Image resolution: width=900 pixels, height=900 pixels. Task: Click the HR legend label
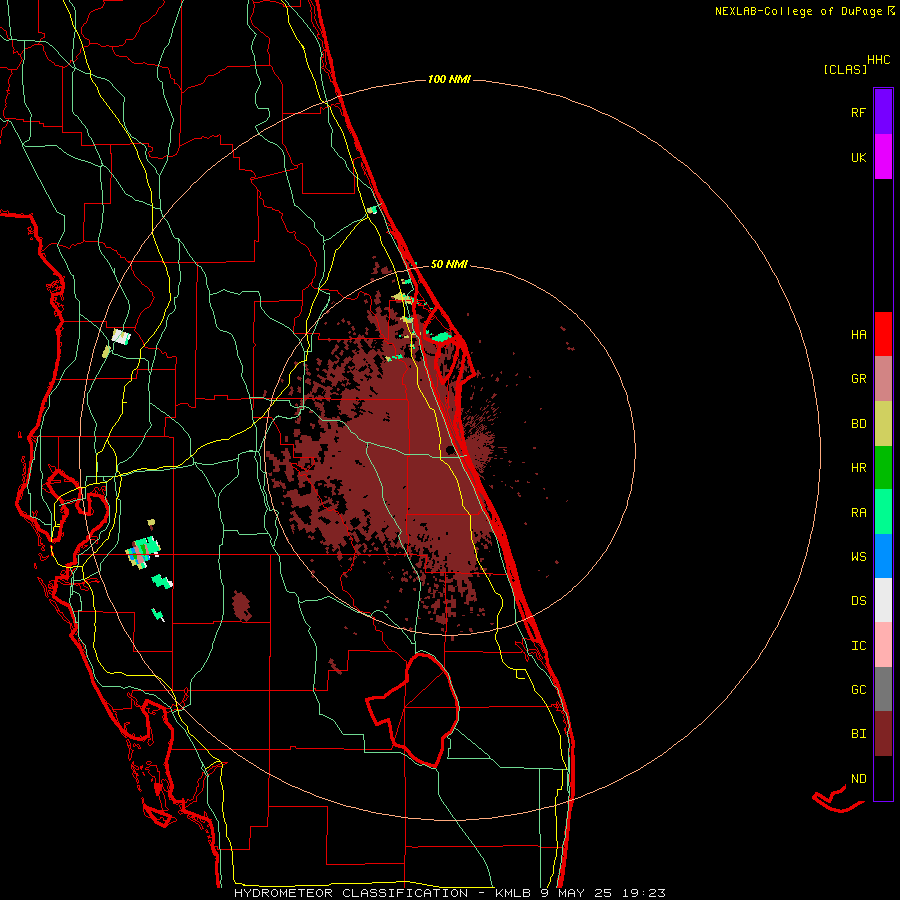[x=858, y=468]
